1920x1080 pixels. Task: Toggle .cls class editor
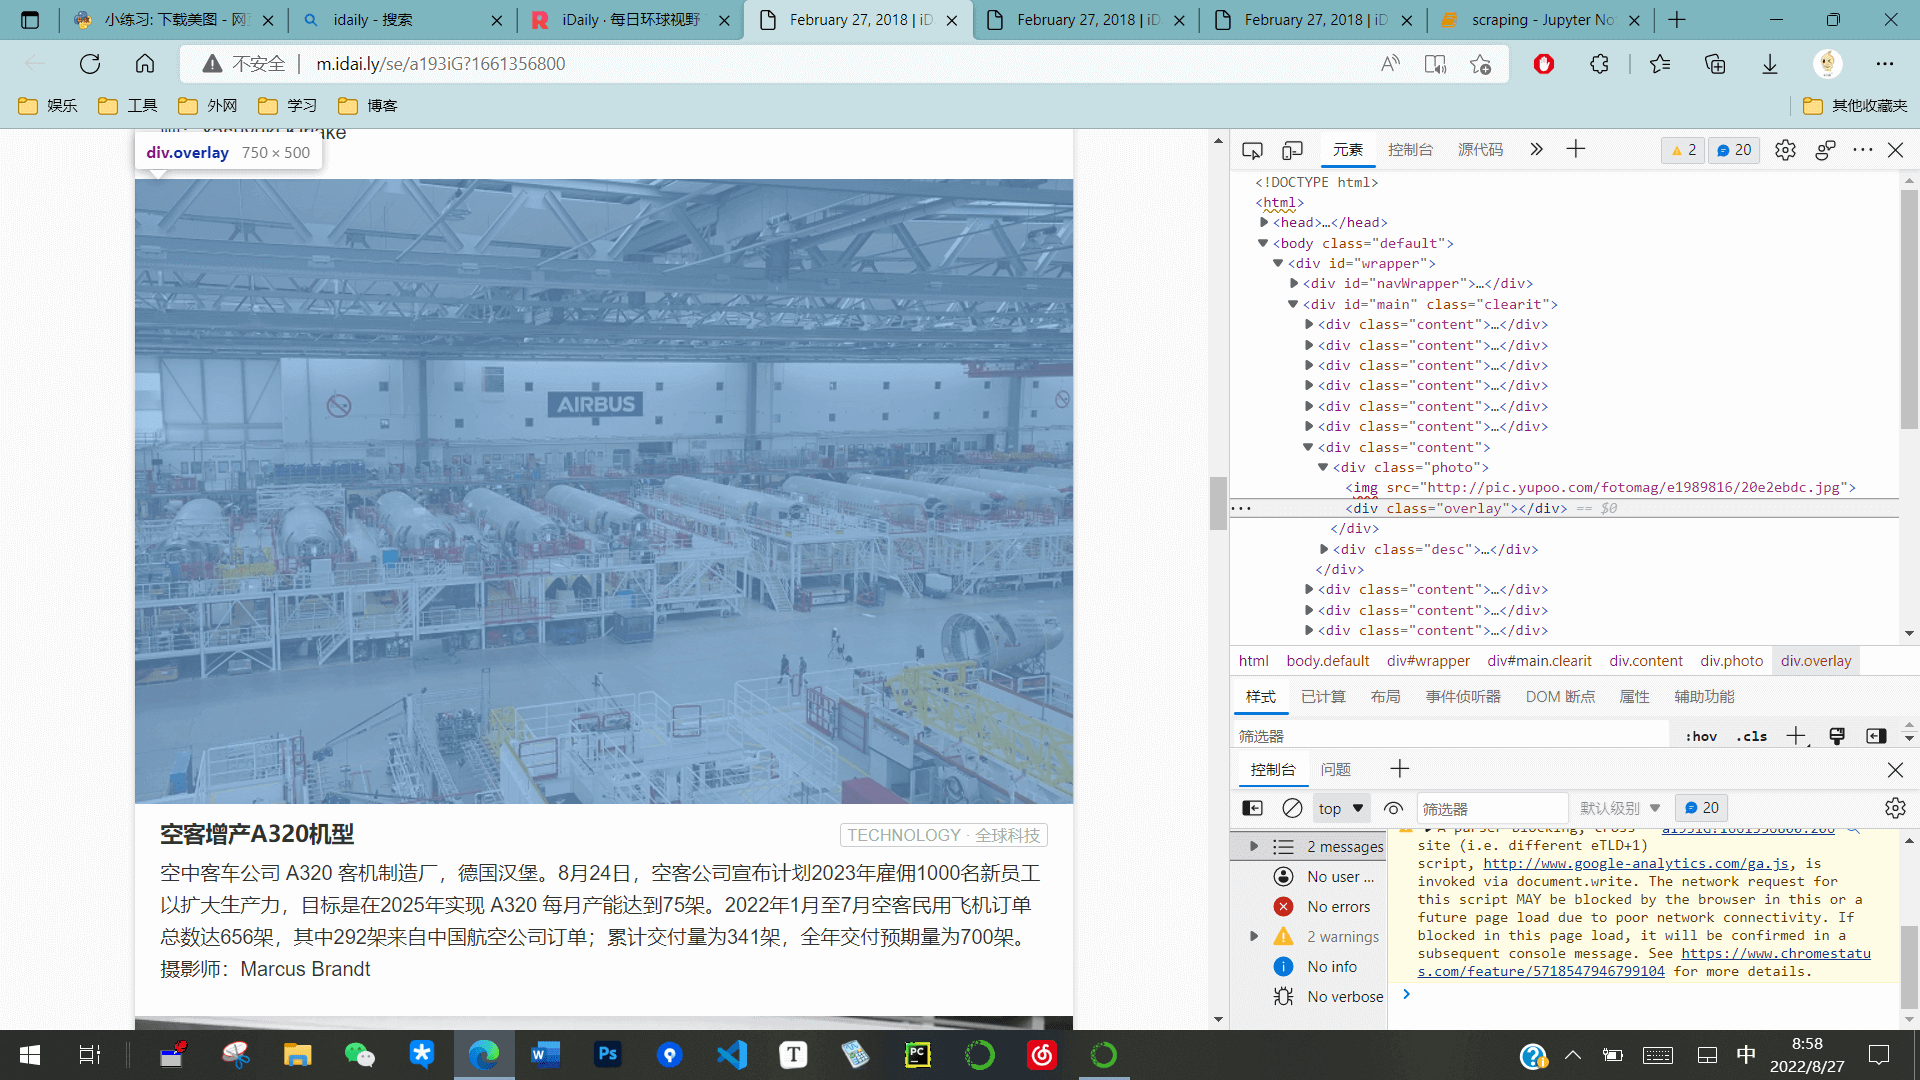coord(1752,736)
